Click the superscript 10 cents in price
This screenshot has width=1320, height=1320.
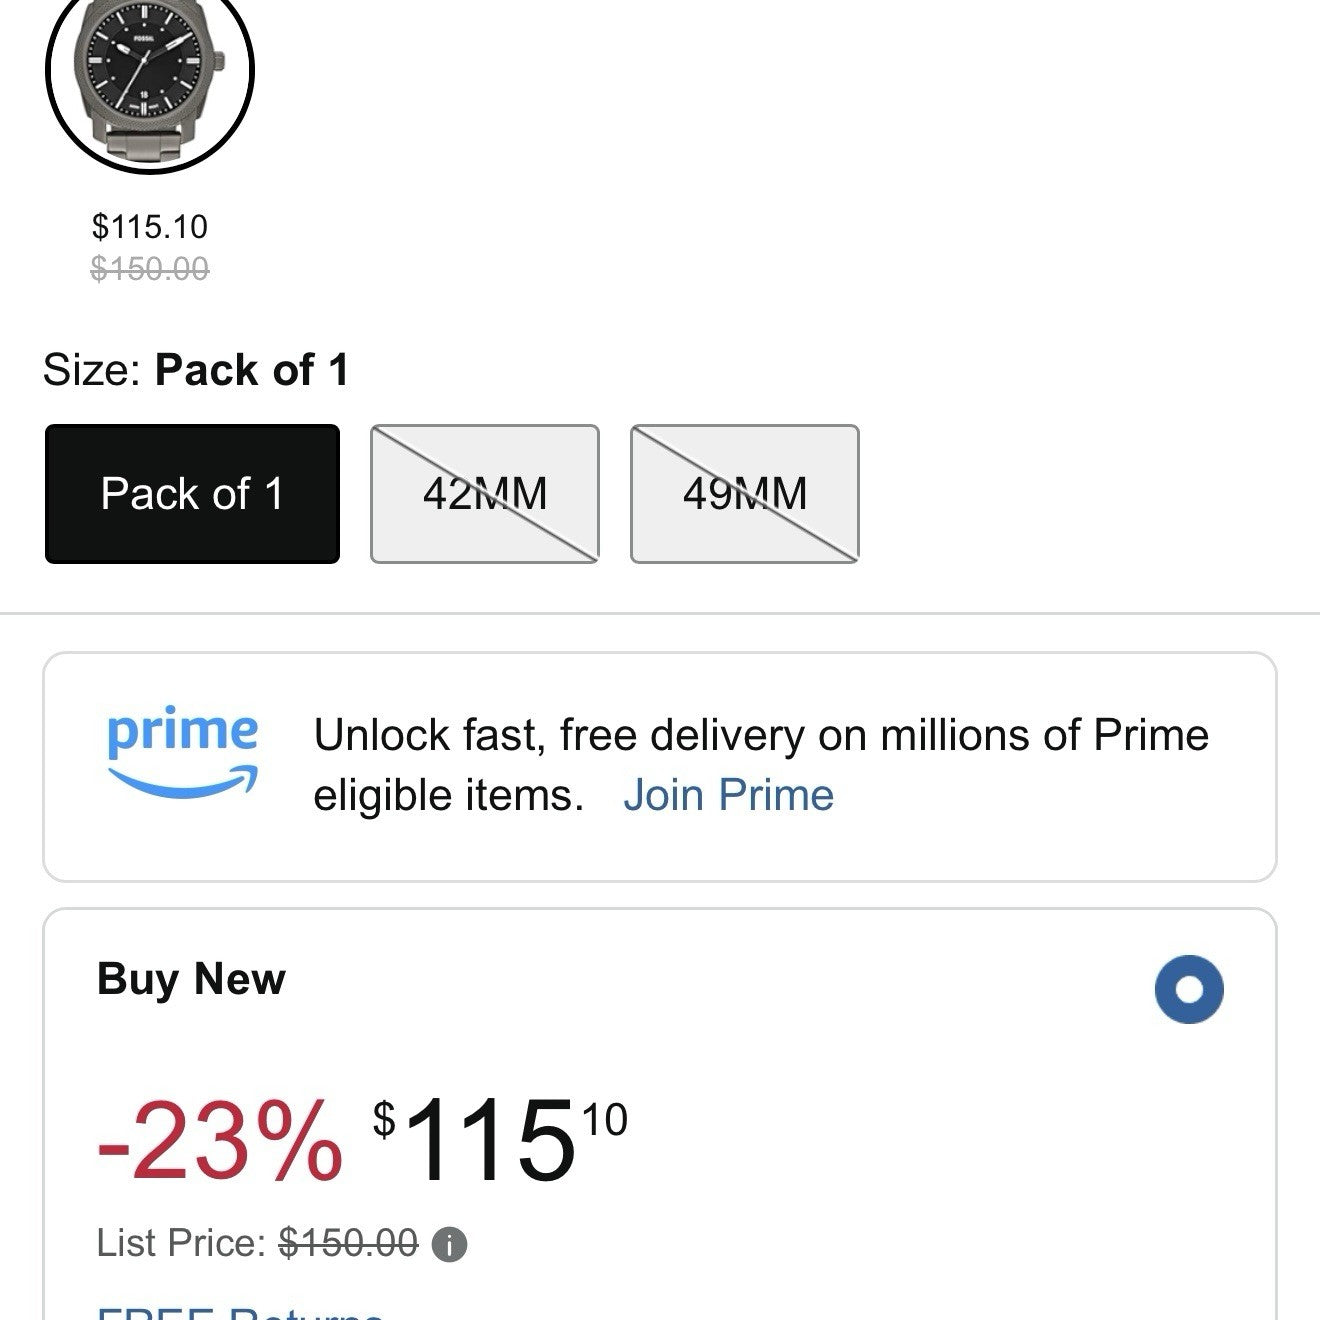point(604,1120)
